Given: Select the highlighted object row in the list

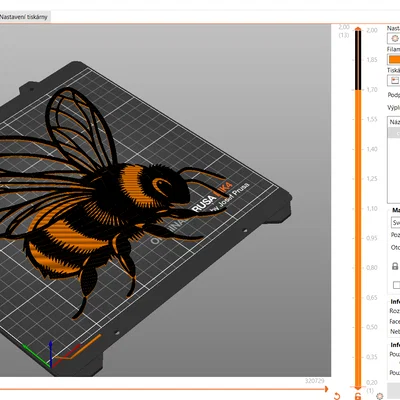Looking at the screenshot, I should 394,133.
